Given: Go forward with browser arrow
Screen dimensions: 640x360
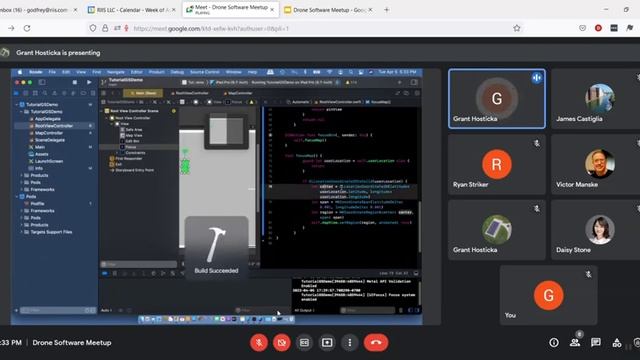Looking at the screenshot, I should coord(11,28).
